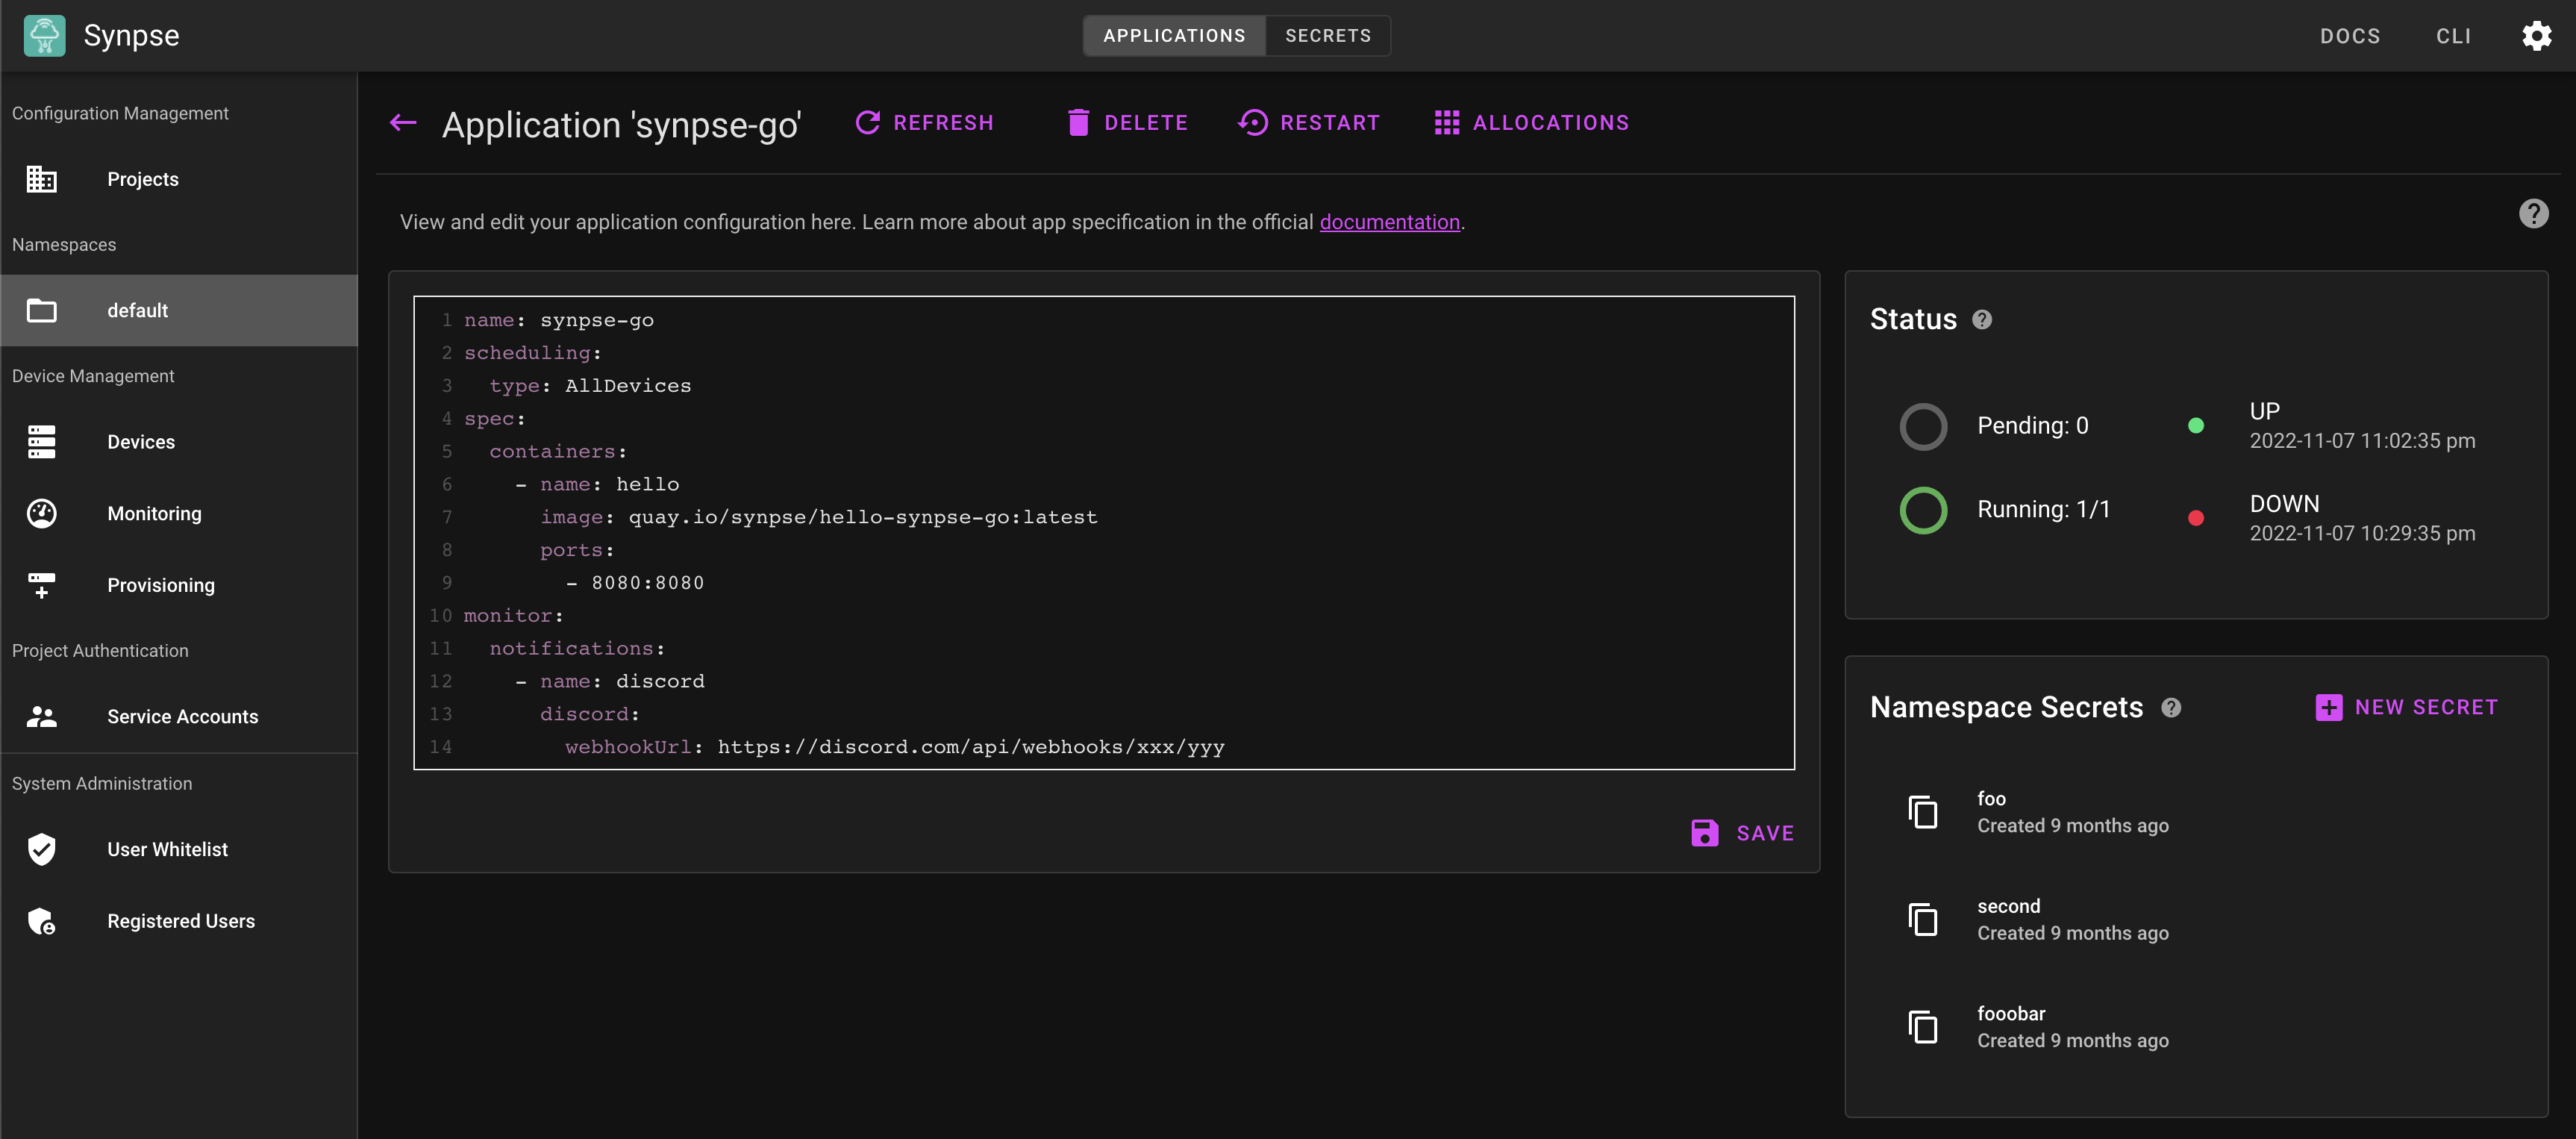Open the Monitoring sidebar item

154,514
